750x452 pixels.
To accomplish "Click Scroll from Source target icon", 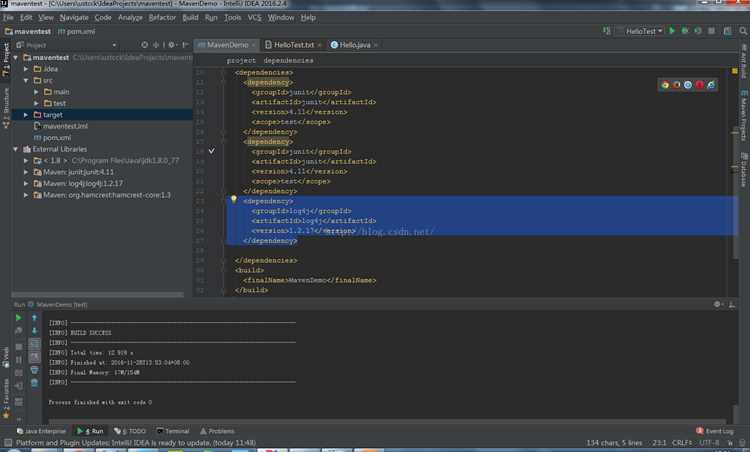I will click(144, 44).
